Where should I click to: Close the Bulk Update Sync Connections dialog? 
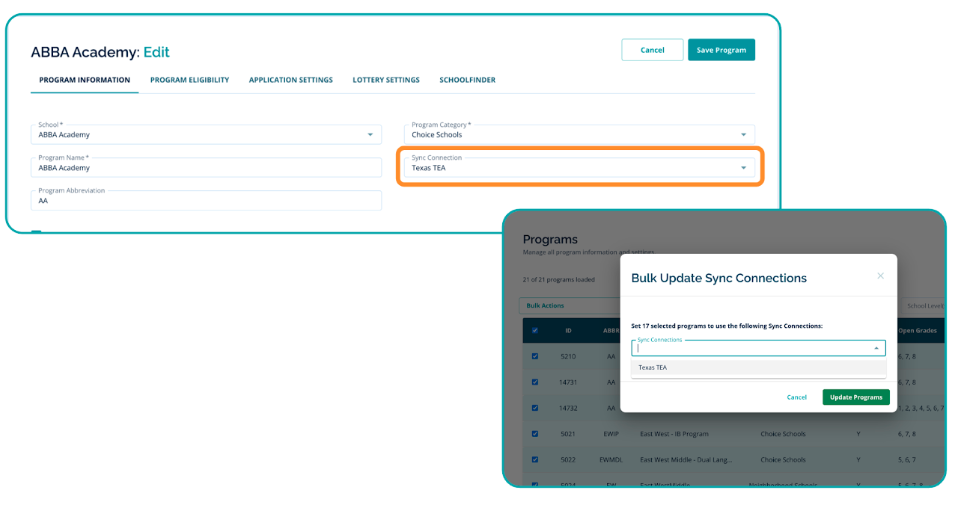tap(880, 276)
